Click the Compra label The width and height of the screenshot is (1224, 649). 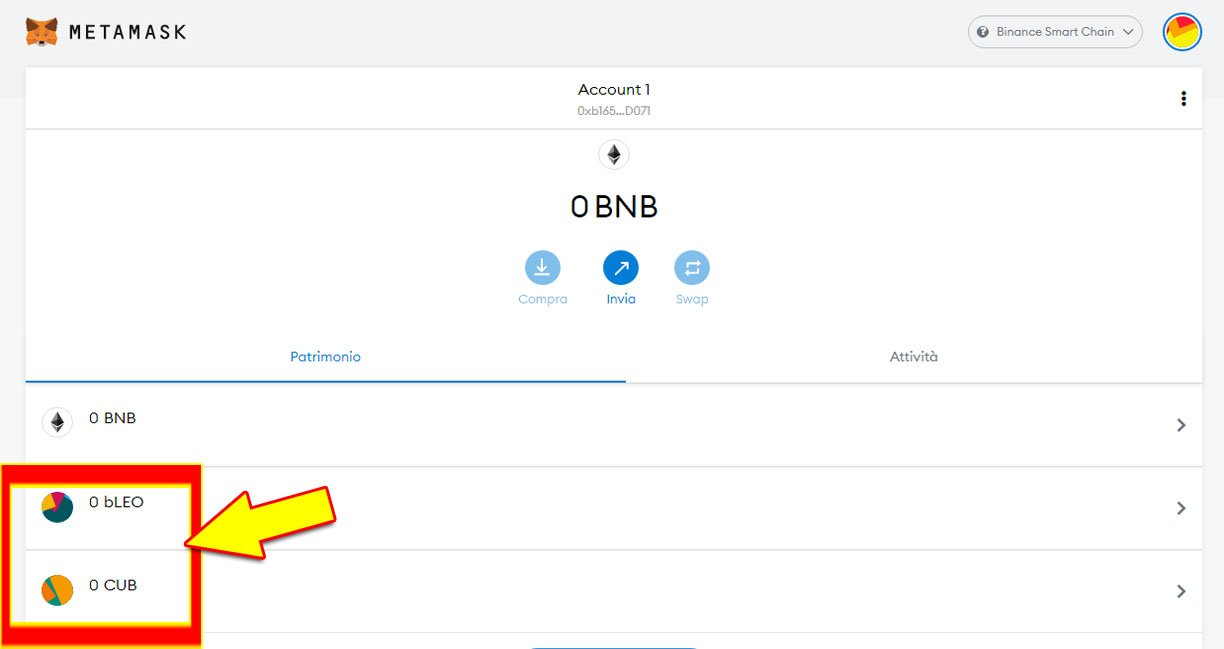[543, 299]
